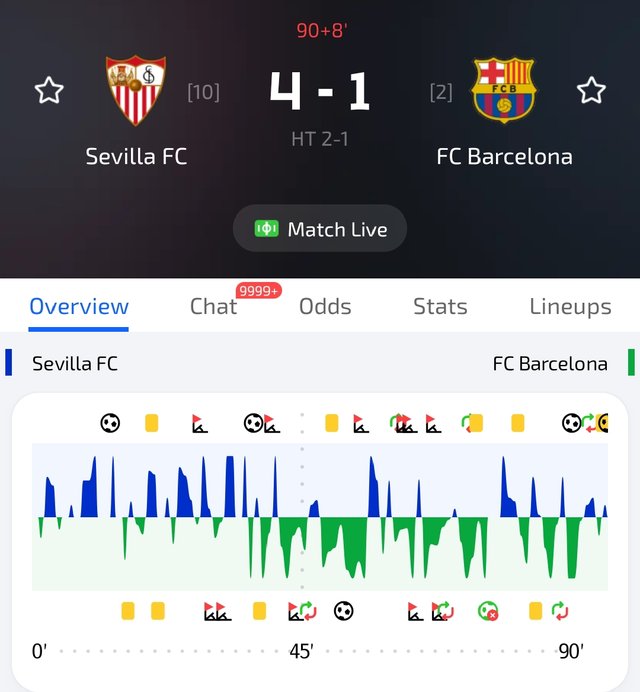Select the Overview tab
The image size is (640, 692).
(x=79, y=307)
